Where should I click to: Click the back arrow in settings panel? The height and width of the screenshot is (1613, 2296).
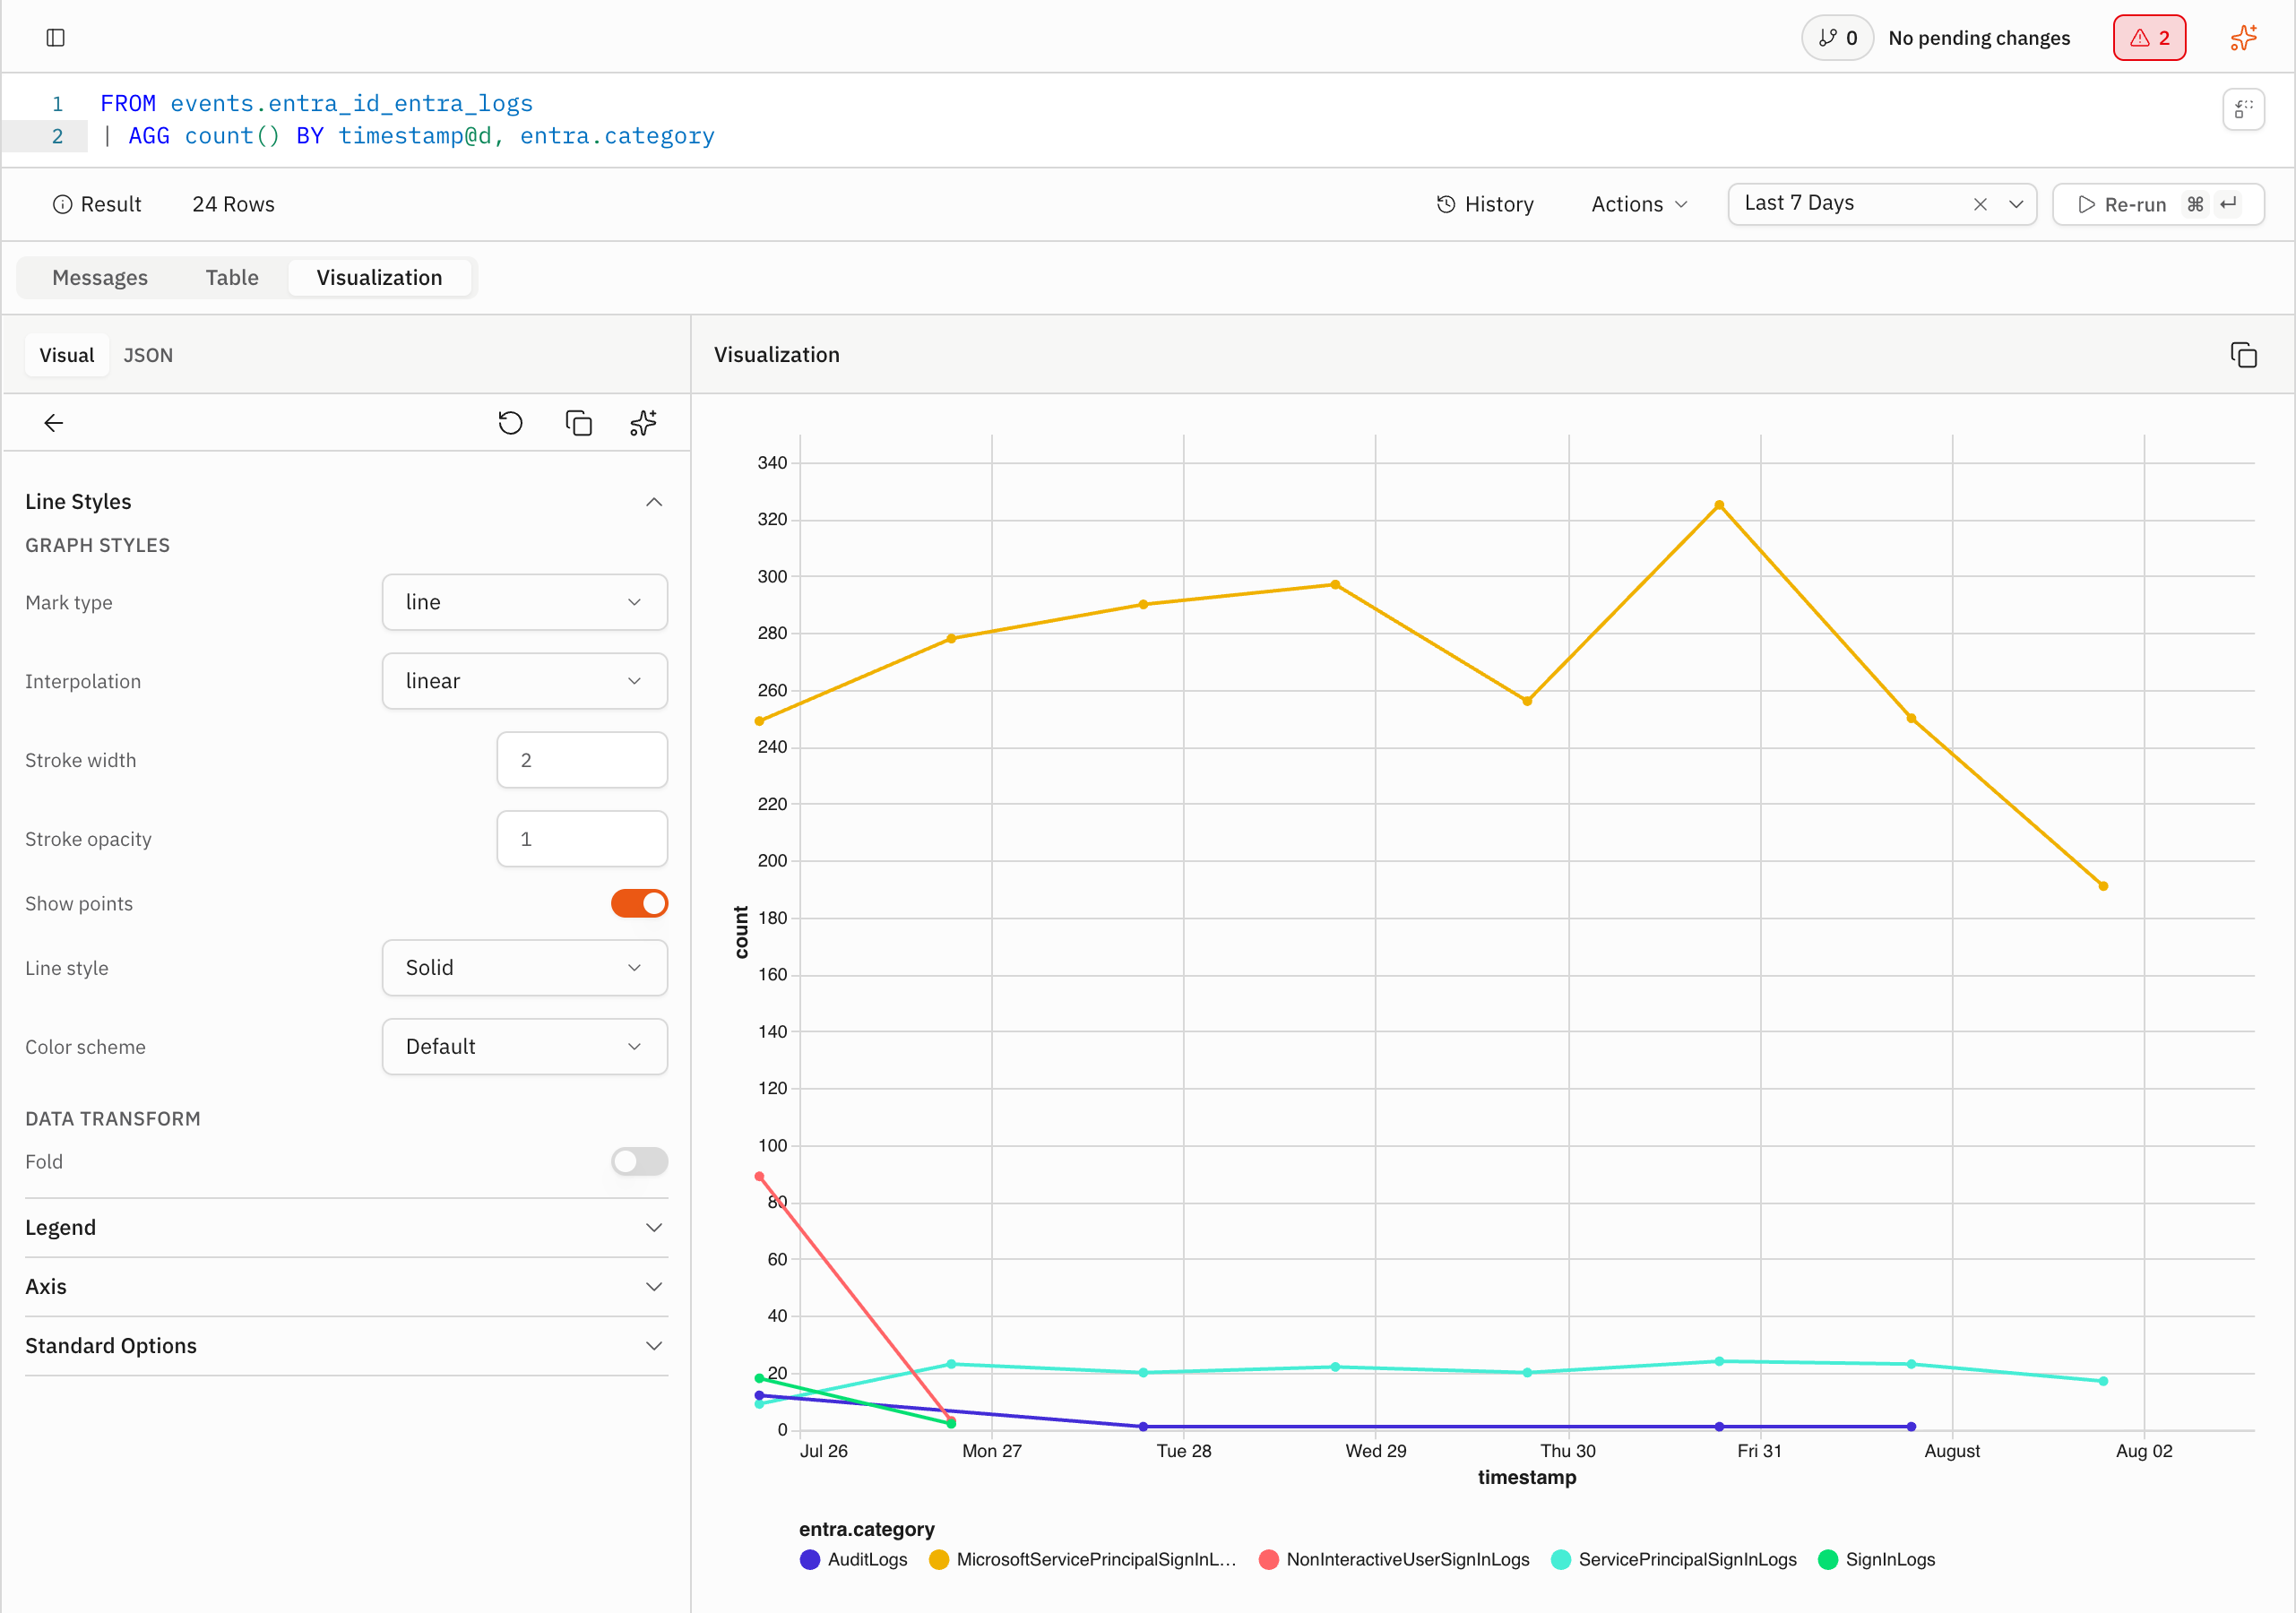click(x=54, y=423)
